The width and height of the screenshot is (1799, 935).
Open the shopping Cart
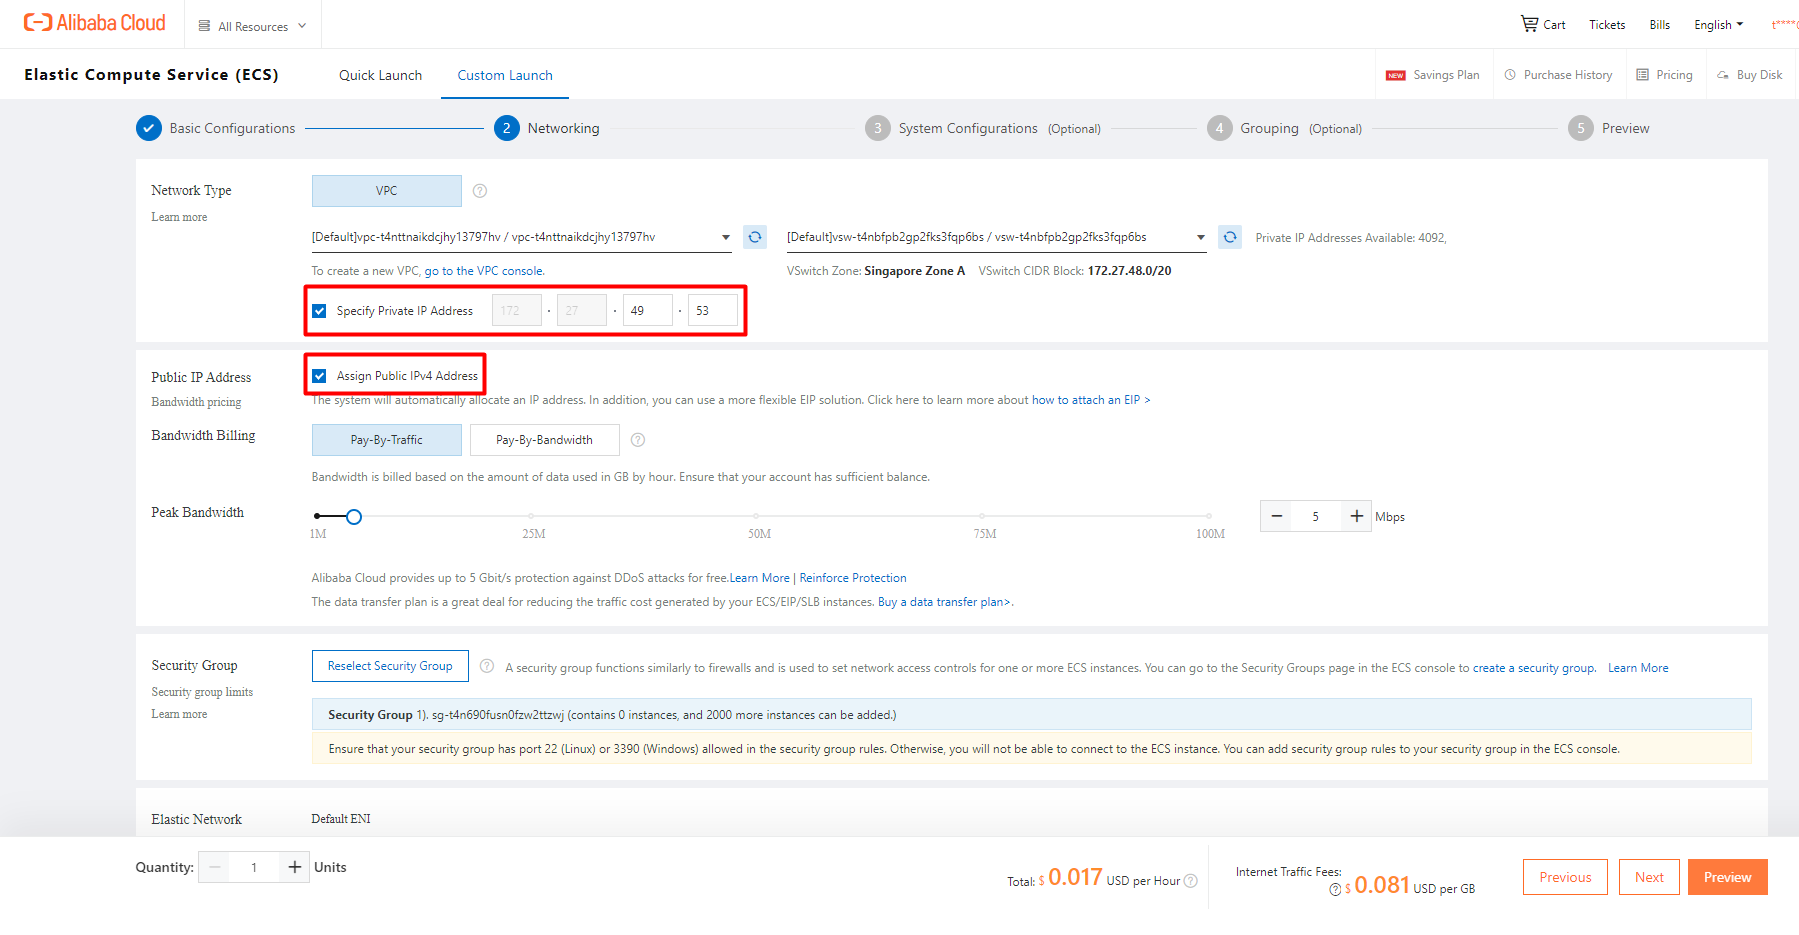[x=1542, y=24]
